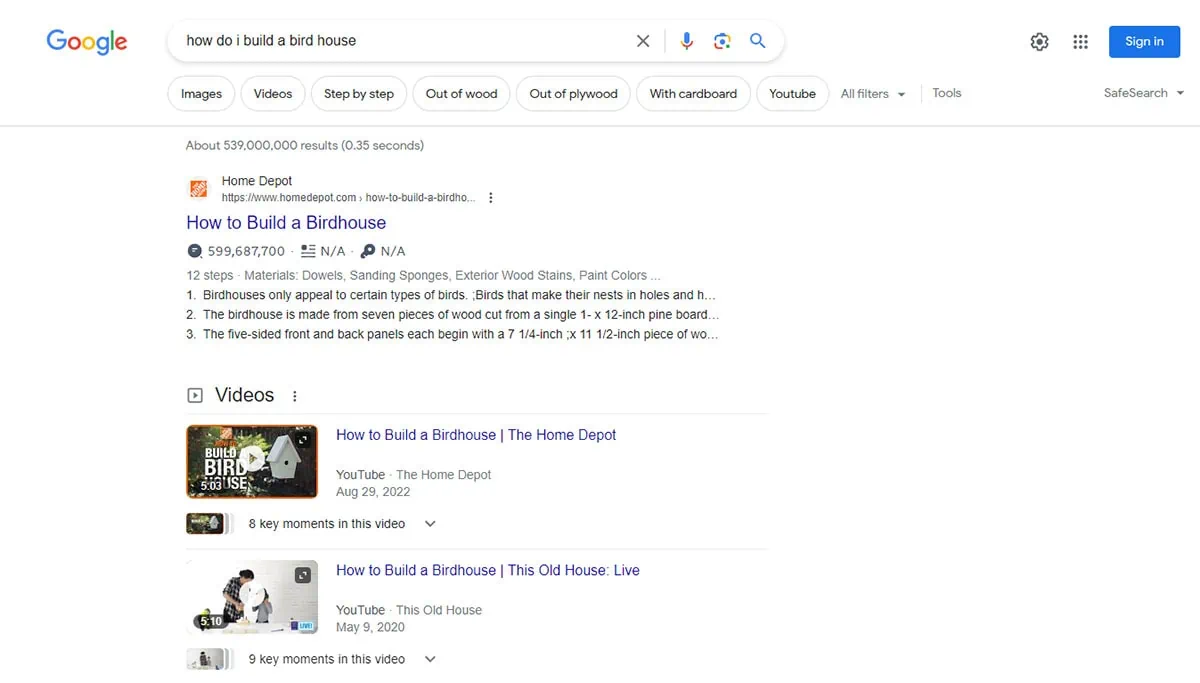Screen dimensions: 1200x683
Task: Click the Sign in button
Action: [1144, 41]
